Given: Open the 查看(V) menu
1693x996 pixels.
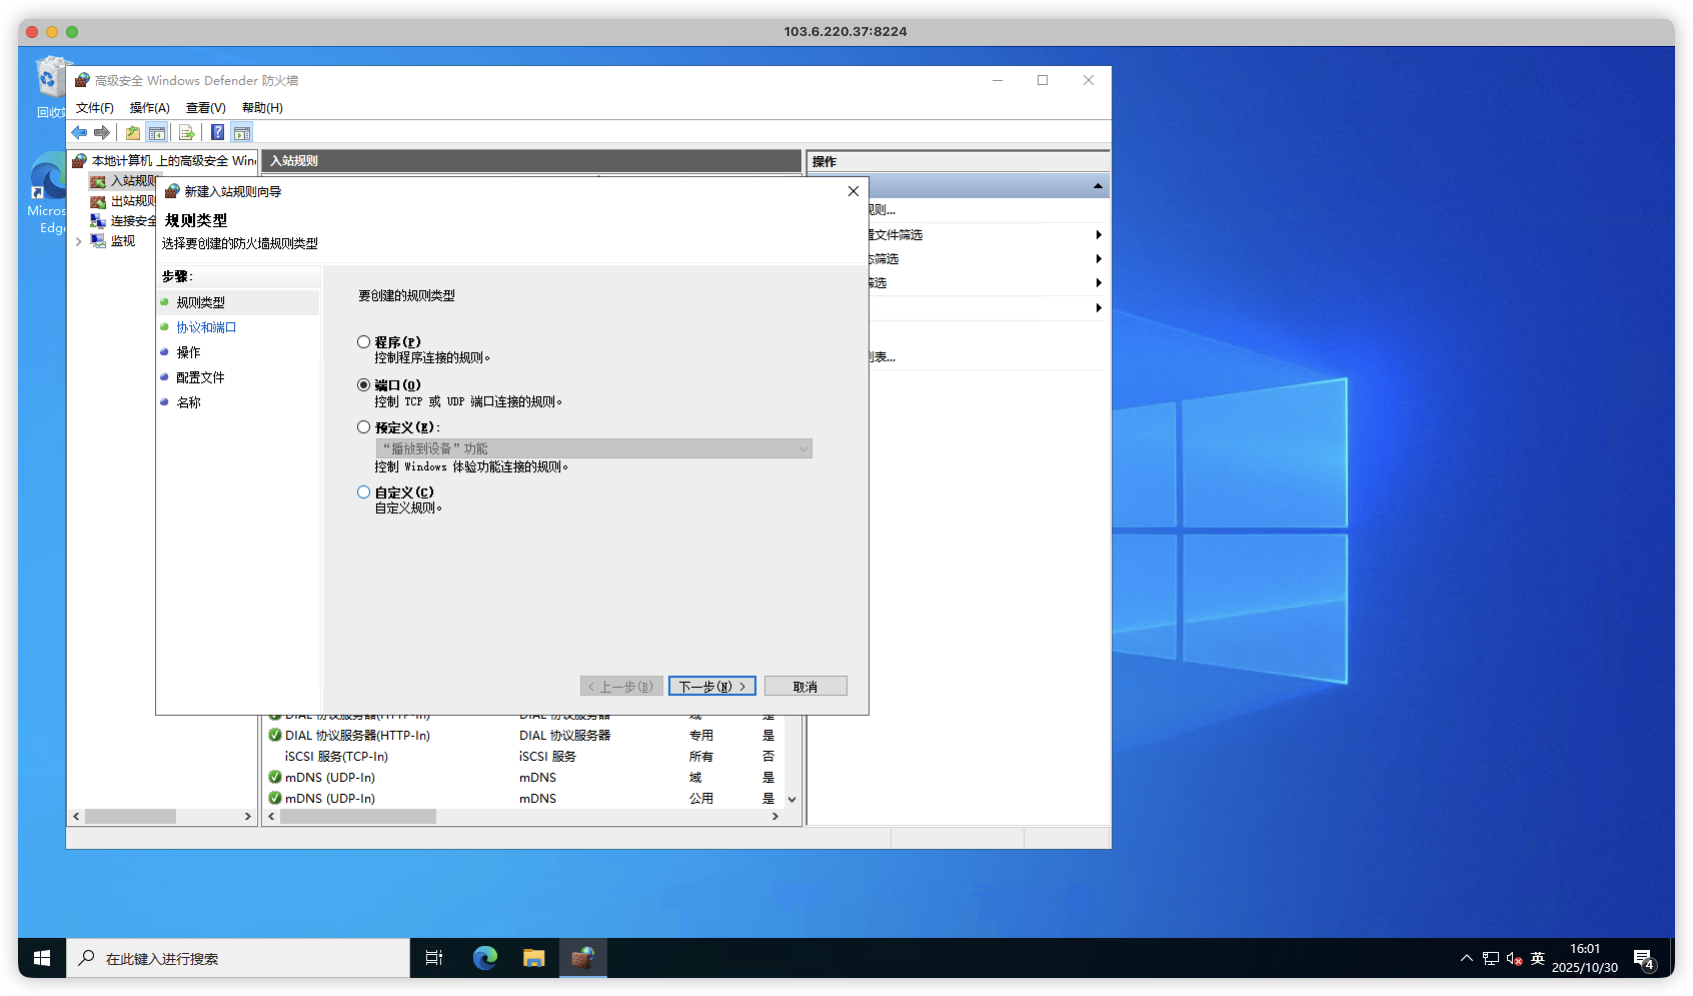Looking at the screenshot, I should coord(205,108).
